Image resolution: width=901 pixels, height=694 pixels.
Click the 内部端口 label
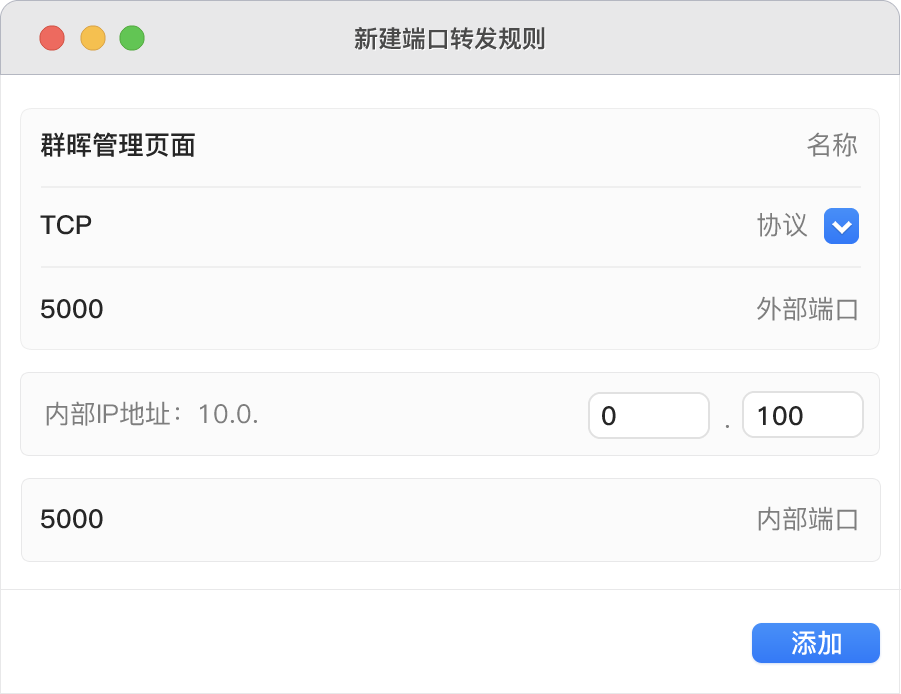click(x=807, y=519)
